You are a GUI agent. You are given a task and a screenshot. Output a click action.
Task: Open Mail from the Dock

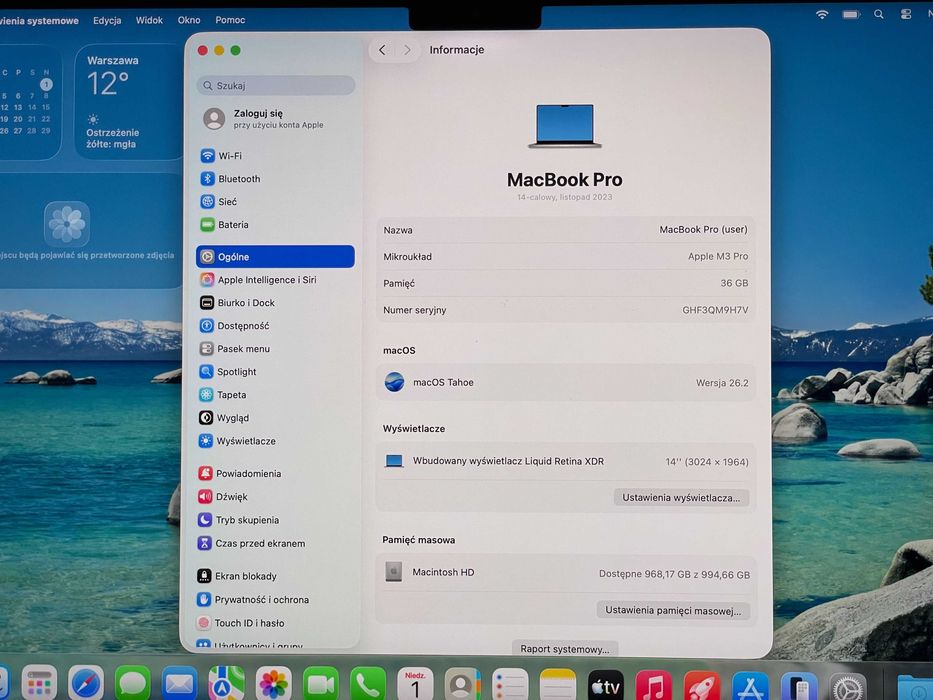click(x=179, y=684)
